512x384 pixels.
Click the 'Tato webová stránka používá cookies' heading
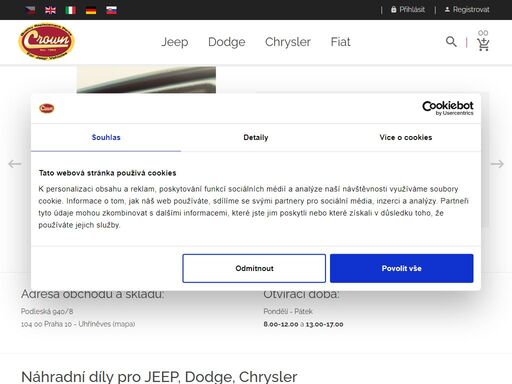coord(107,173)
